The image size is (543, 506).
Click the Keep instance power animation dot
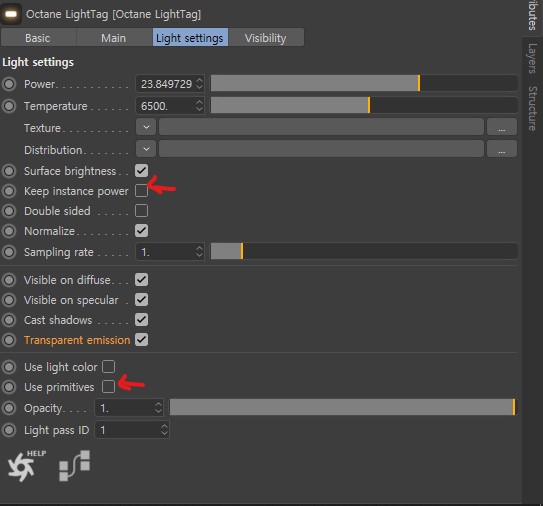(9, 191)
